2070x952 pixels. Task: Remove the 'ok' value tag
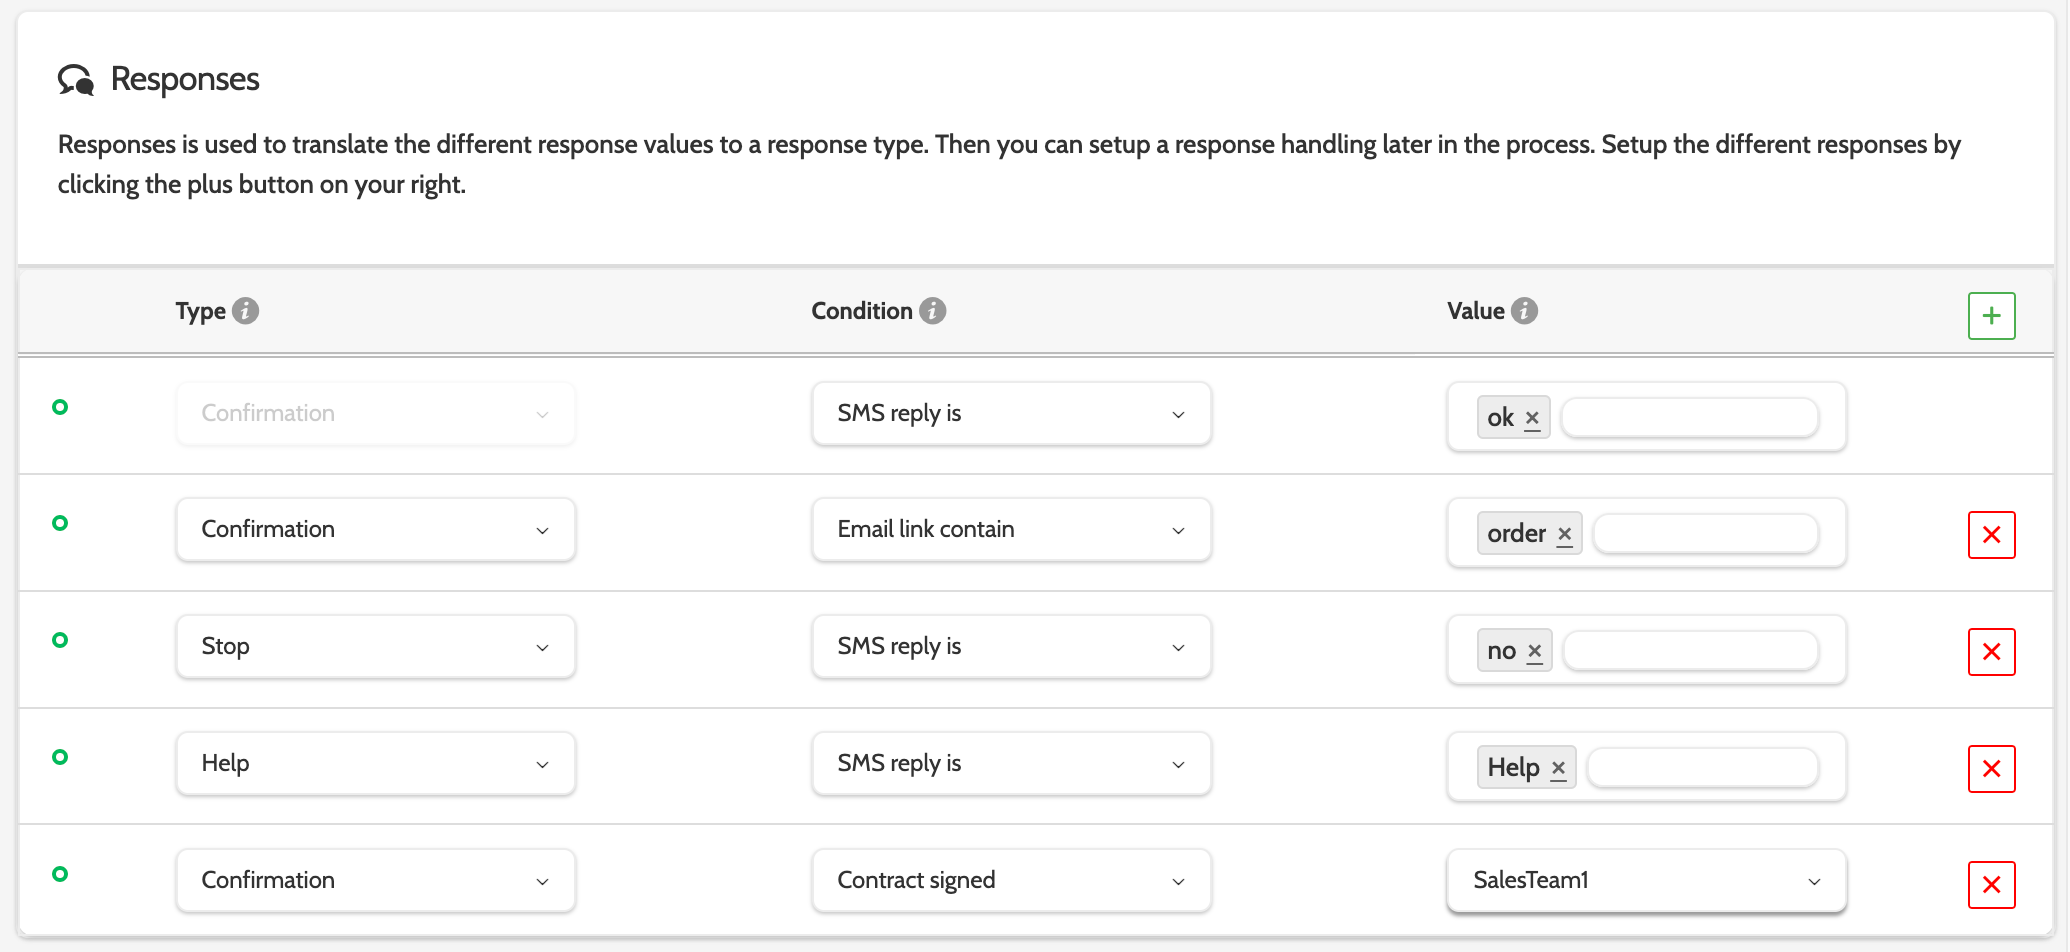point(1532,418)
